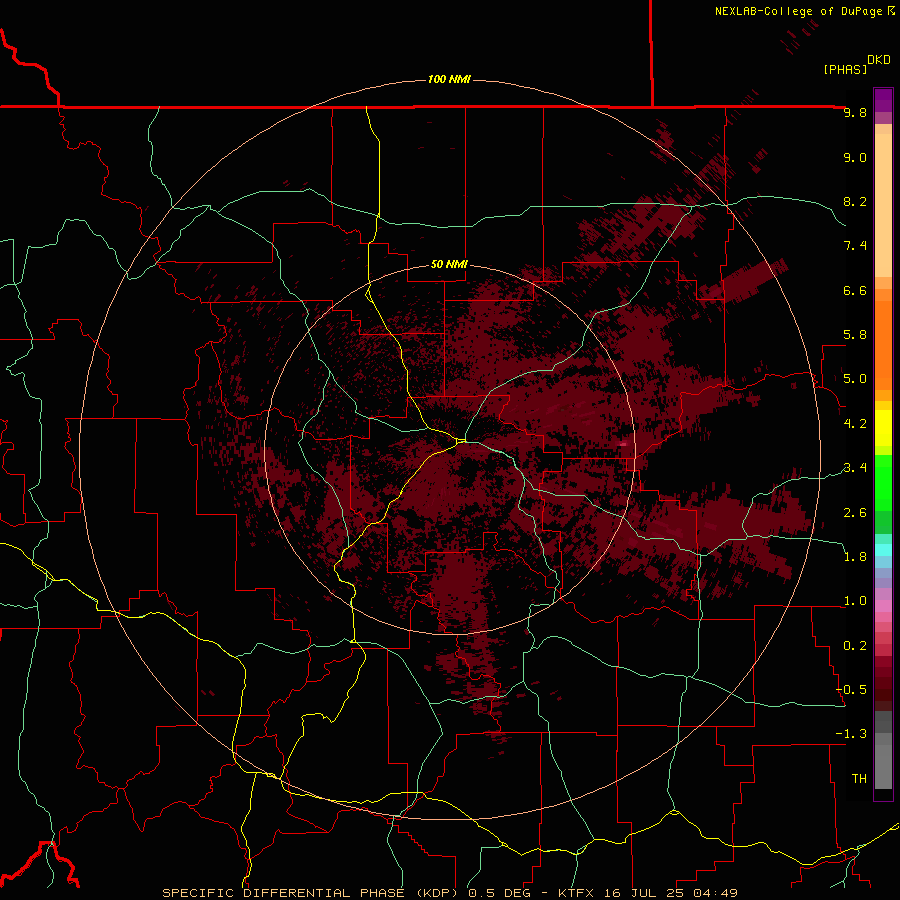This screenshot has width=900, height=900.
Task: Select the 6.6 scale label
Action: pos(855,290)
